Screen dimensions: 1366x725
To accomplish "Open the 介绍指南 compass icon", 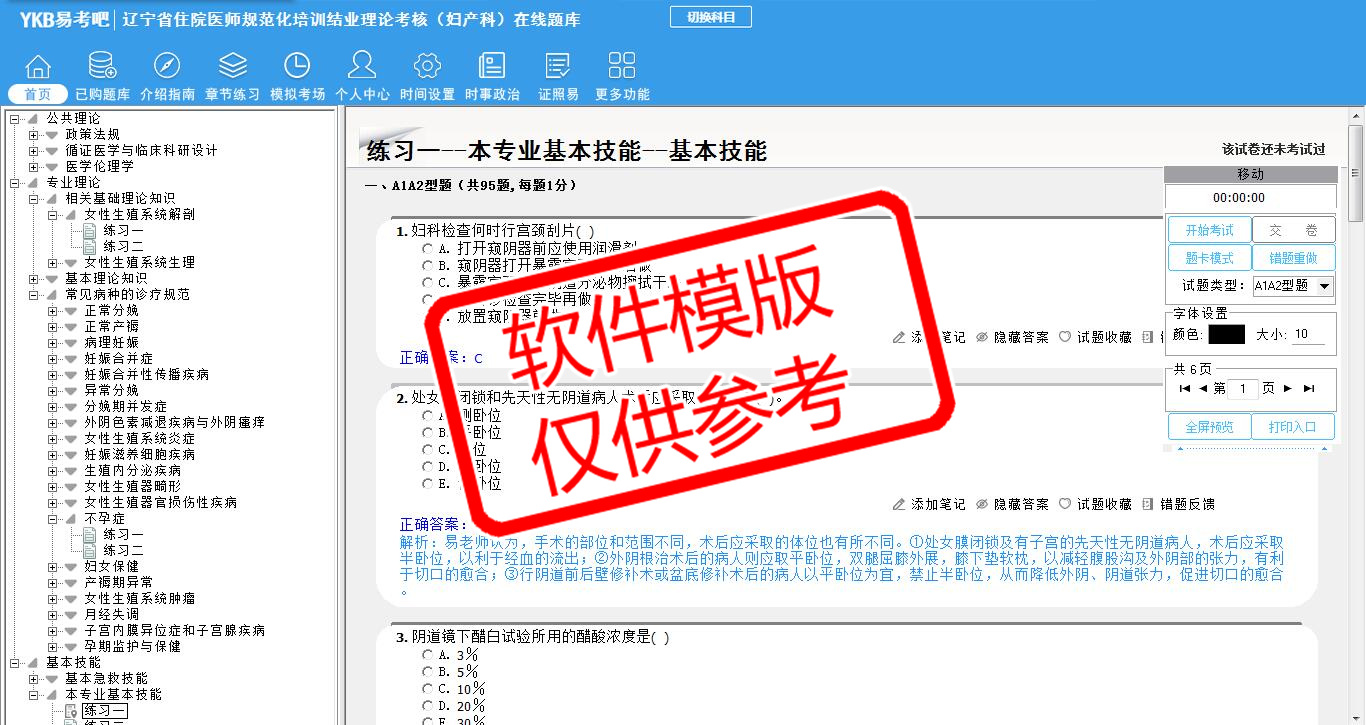I will pyautogui.click(x=167, y=66).
